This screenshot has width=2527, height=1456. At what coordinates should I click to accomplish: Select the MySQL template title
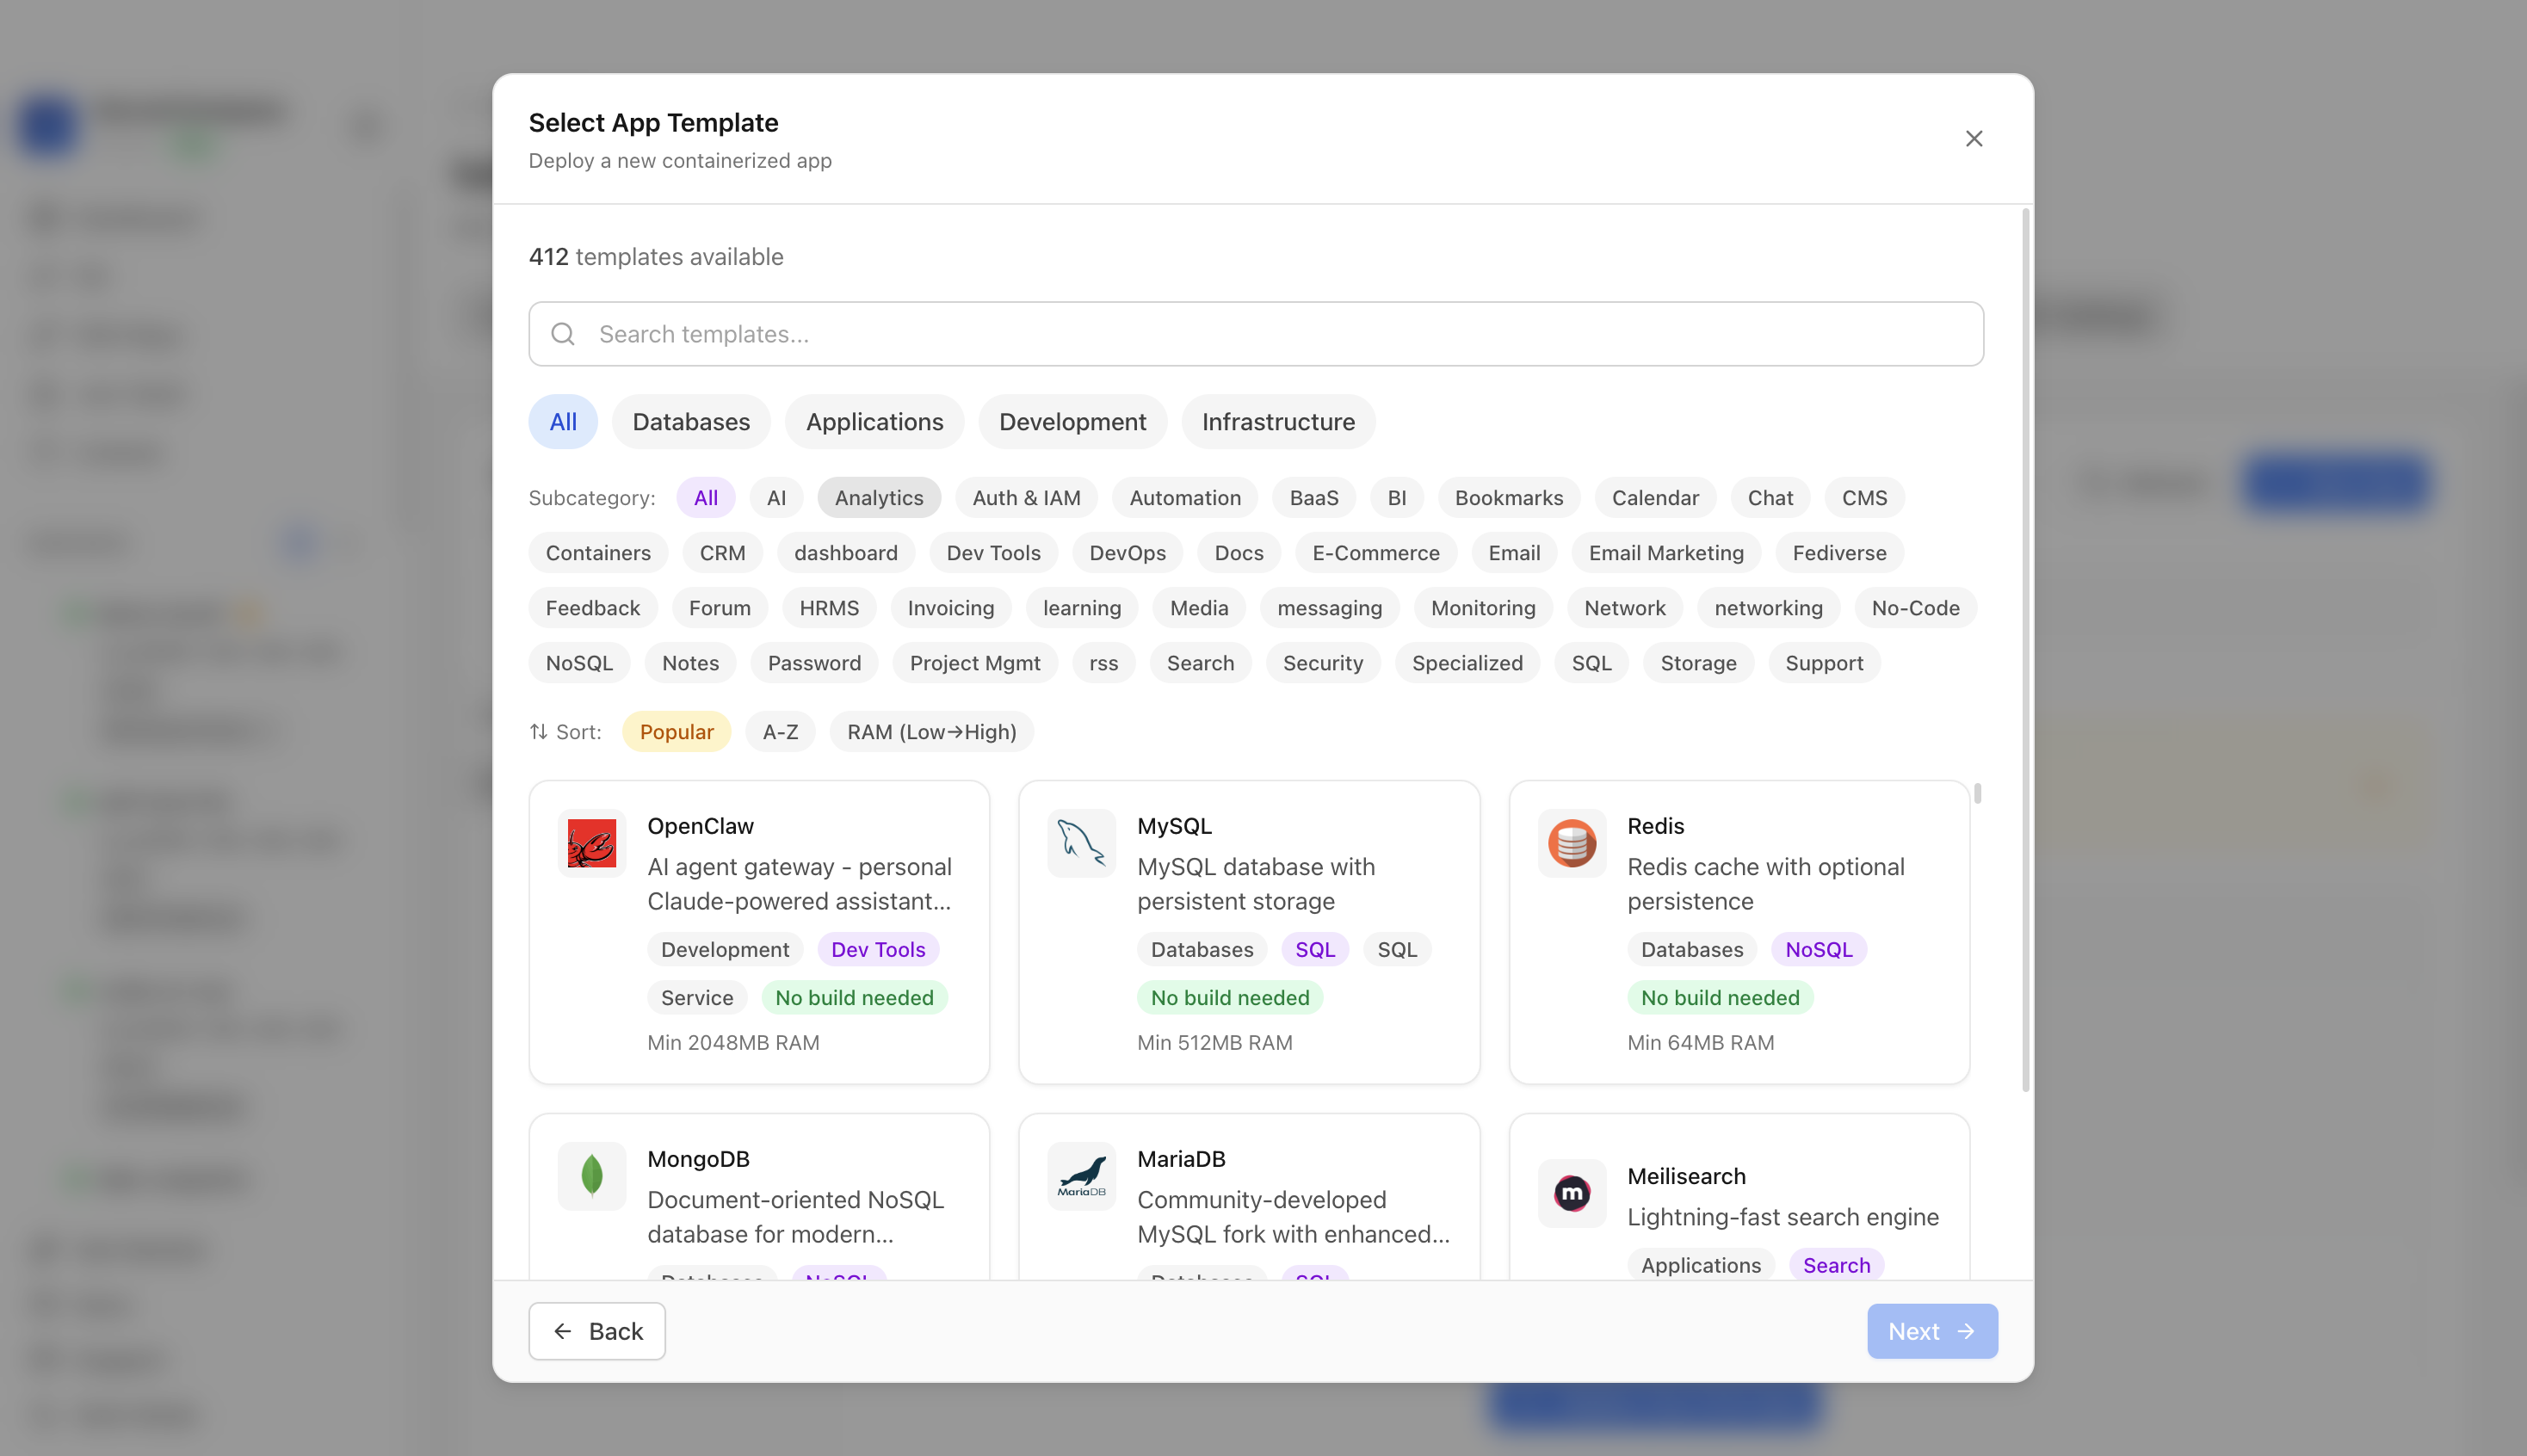[x=1174, y=826]
